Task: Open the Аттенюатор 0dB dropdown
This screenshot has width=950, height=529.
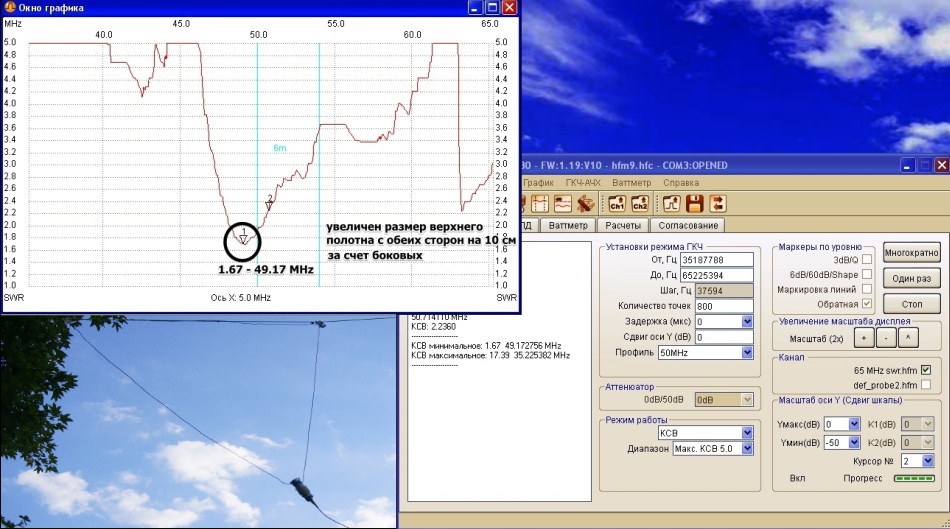Action: coord(747,400)
